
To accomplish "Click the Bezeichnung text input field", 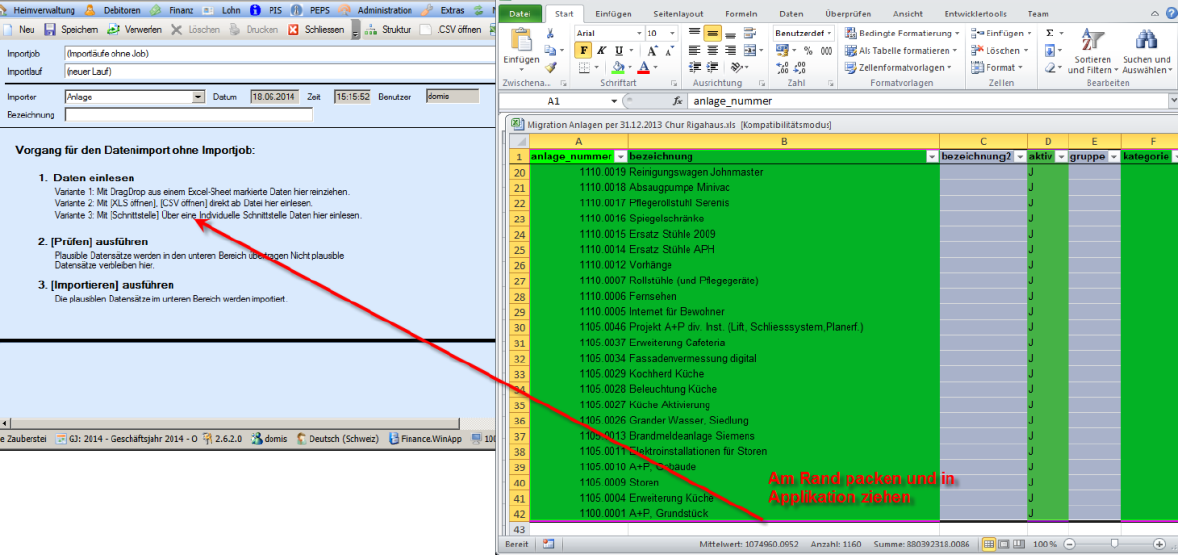I will pyautogui.click(x=188, y=115).
